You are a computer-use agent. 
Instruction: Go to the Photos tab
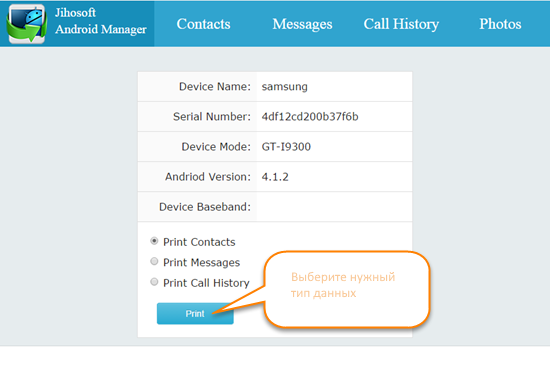click(x=500, y=24)
